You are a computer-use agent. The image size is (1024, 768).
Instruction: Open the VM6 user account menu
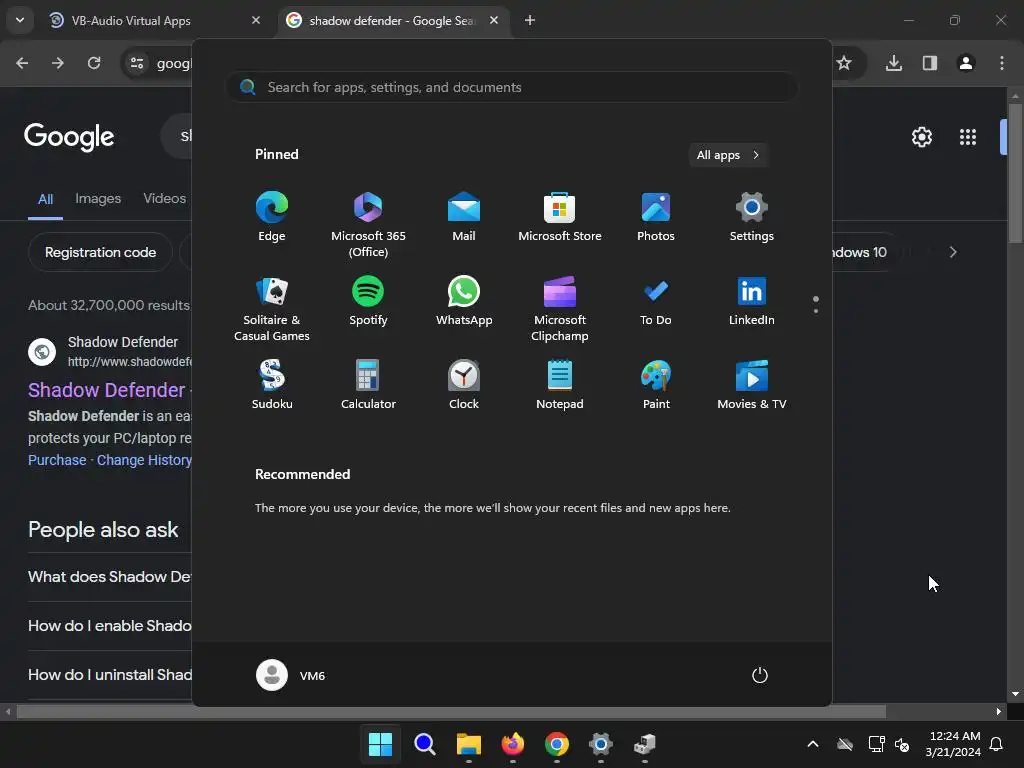pyautogui.click(x=291, y=675)
